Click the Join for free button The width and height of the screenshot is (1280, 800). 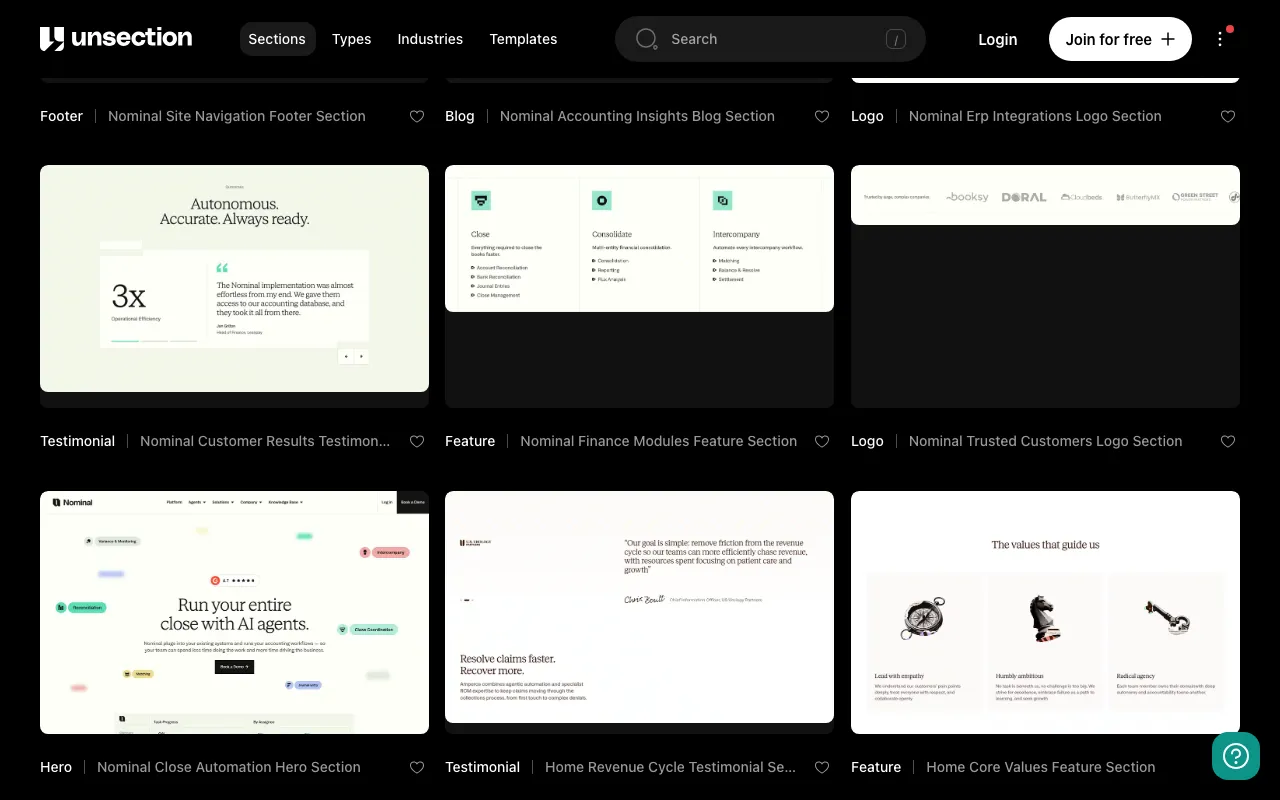1120,39
